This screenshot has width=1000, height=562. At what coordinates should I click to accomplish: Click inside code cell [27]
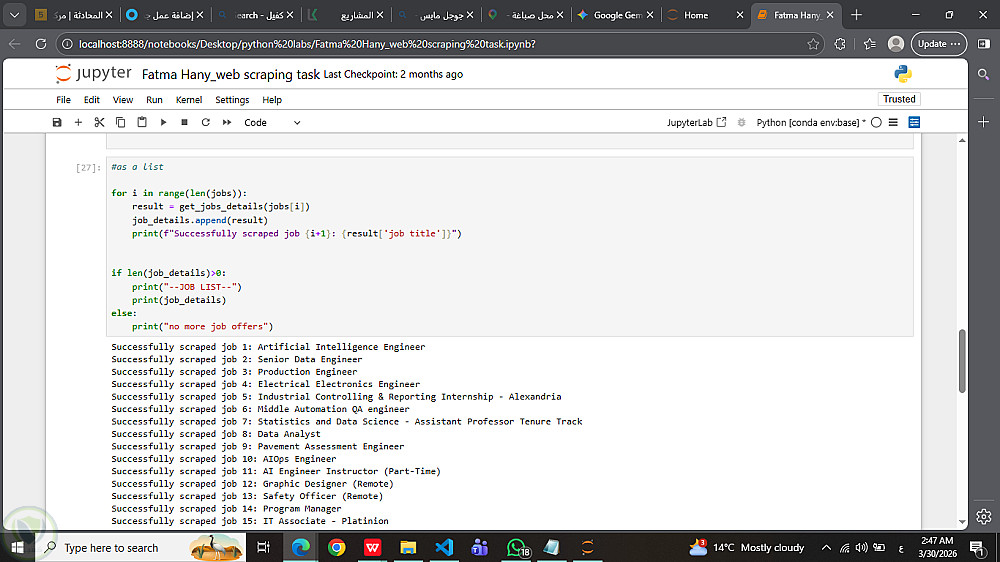pyautogui.click(x=510, y=246)
